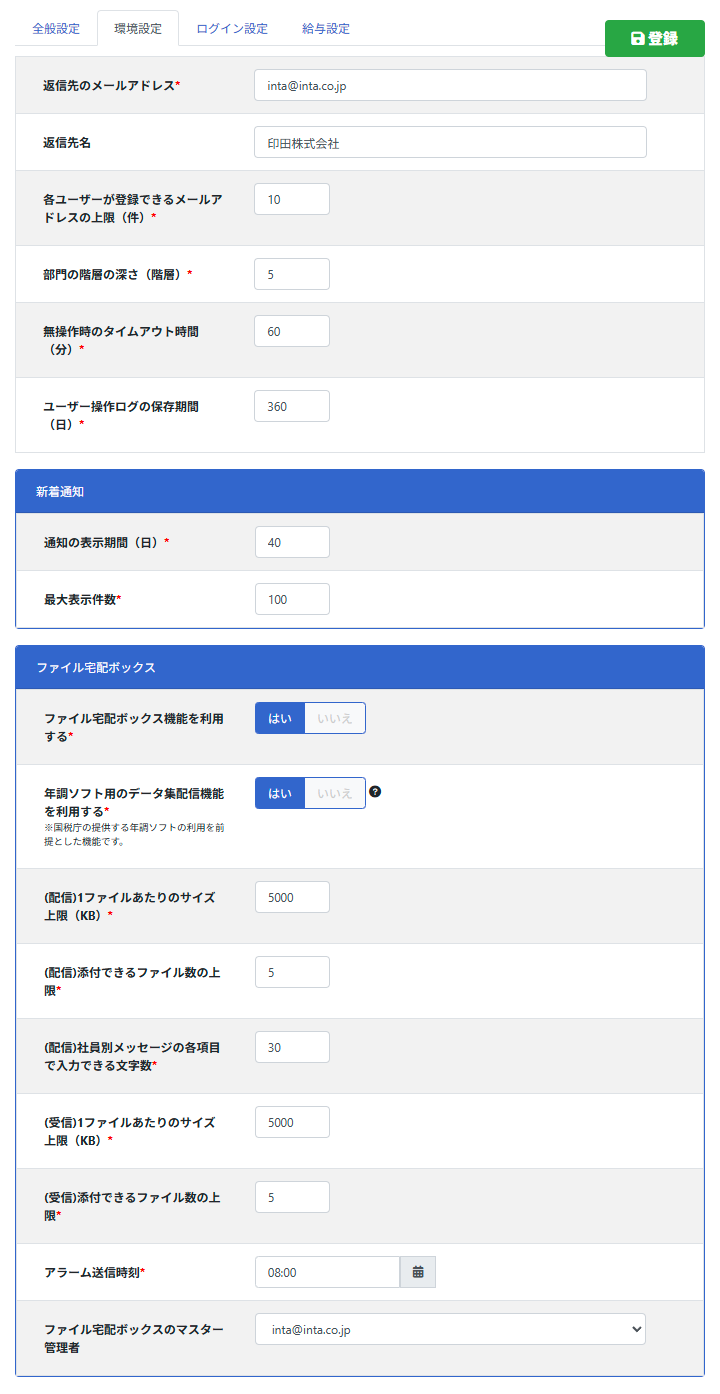Set file delivery box usage to はい

tap(280, 718)
